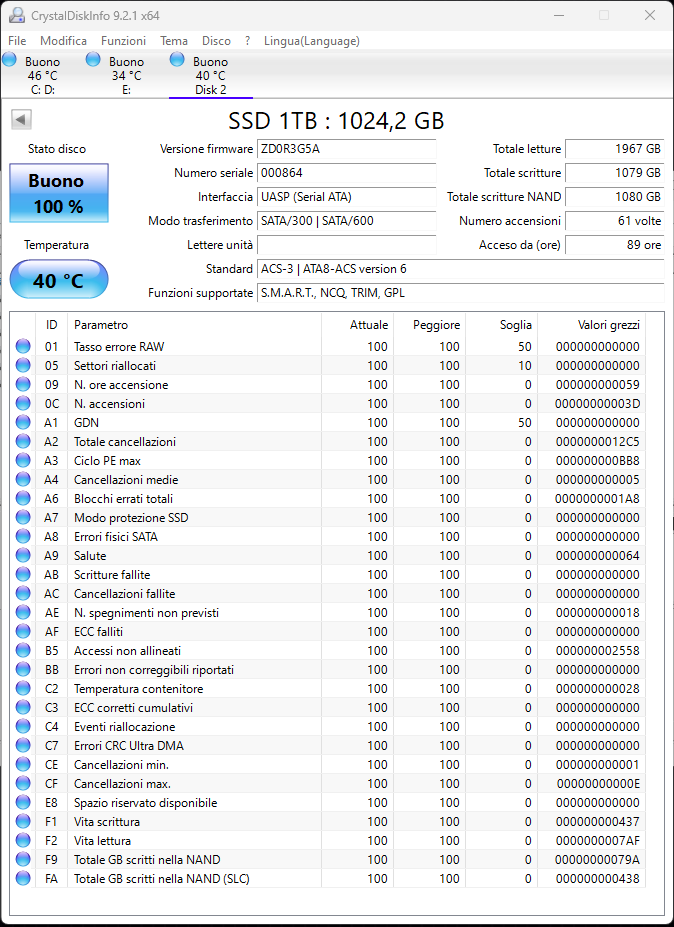Open the Funzioni menu
Viewport: 674px width, 927px height.
point(123,41)
